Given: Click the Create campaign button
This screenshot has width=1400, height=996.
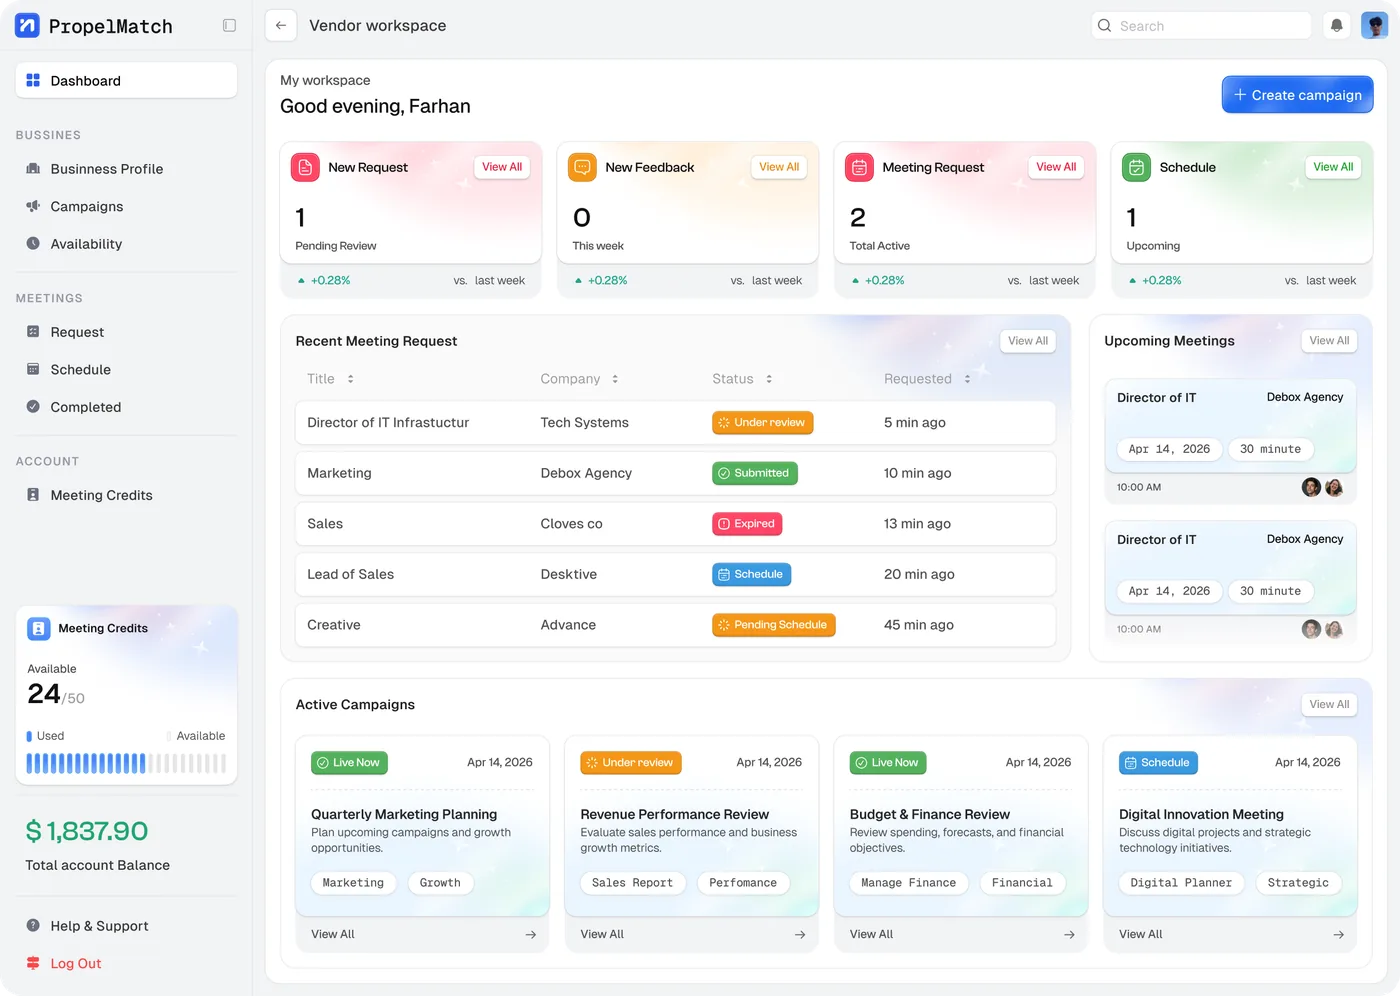Looking at the screenshot, I should (x=1297, y=95).
